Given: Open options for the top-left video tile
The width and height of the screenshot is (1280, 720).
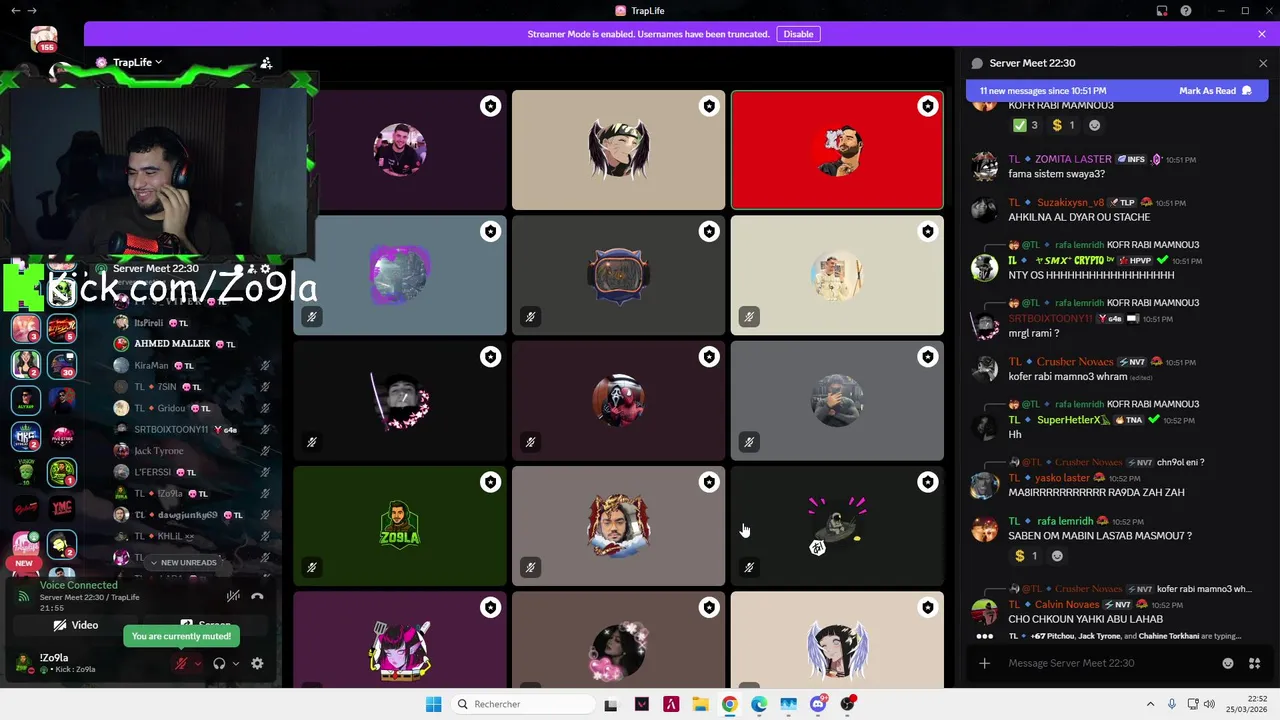Looking at the screenshot, I should coord(490,106).
